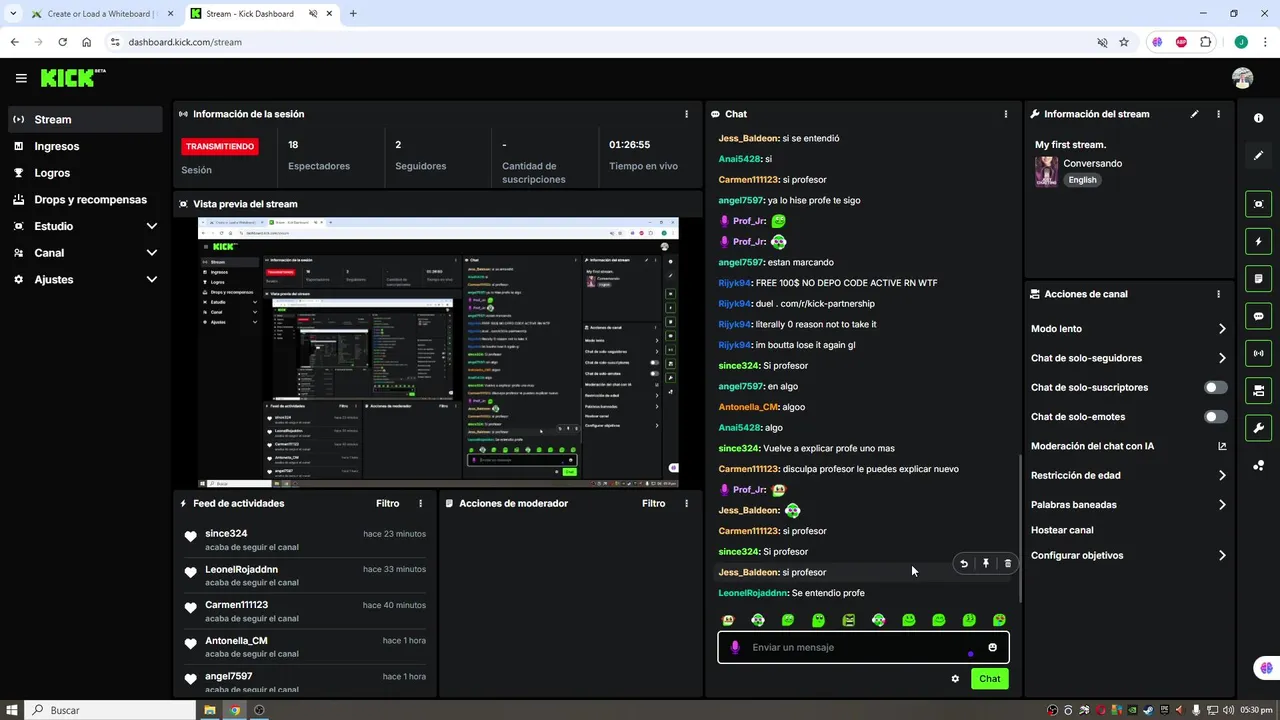Insert the last emote in the quick emote row
Viewport: 1280px width, 720px height.
coord(999,620)
